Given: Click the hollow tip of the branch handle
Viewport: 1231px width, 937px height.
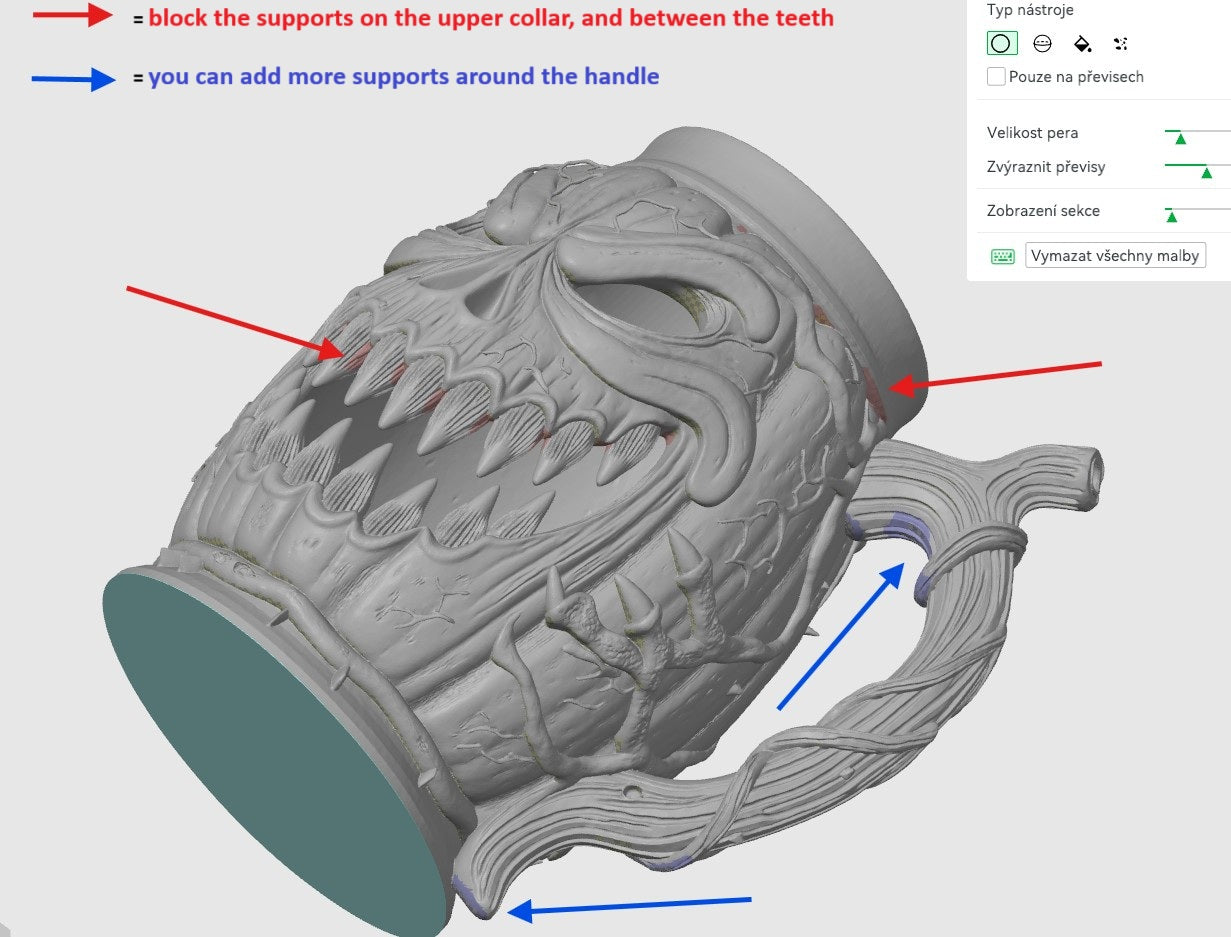Looking at the screenshot, I should point(1093,466).
